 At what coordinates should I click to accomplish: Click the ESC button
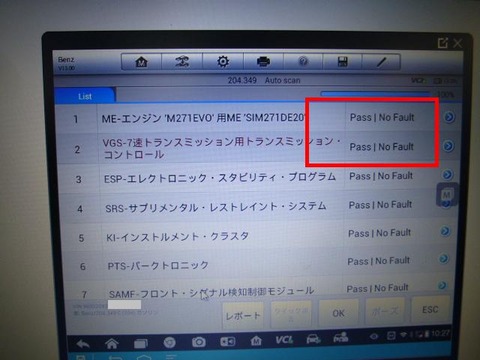[430, 310]
